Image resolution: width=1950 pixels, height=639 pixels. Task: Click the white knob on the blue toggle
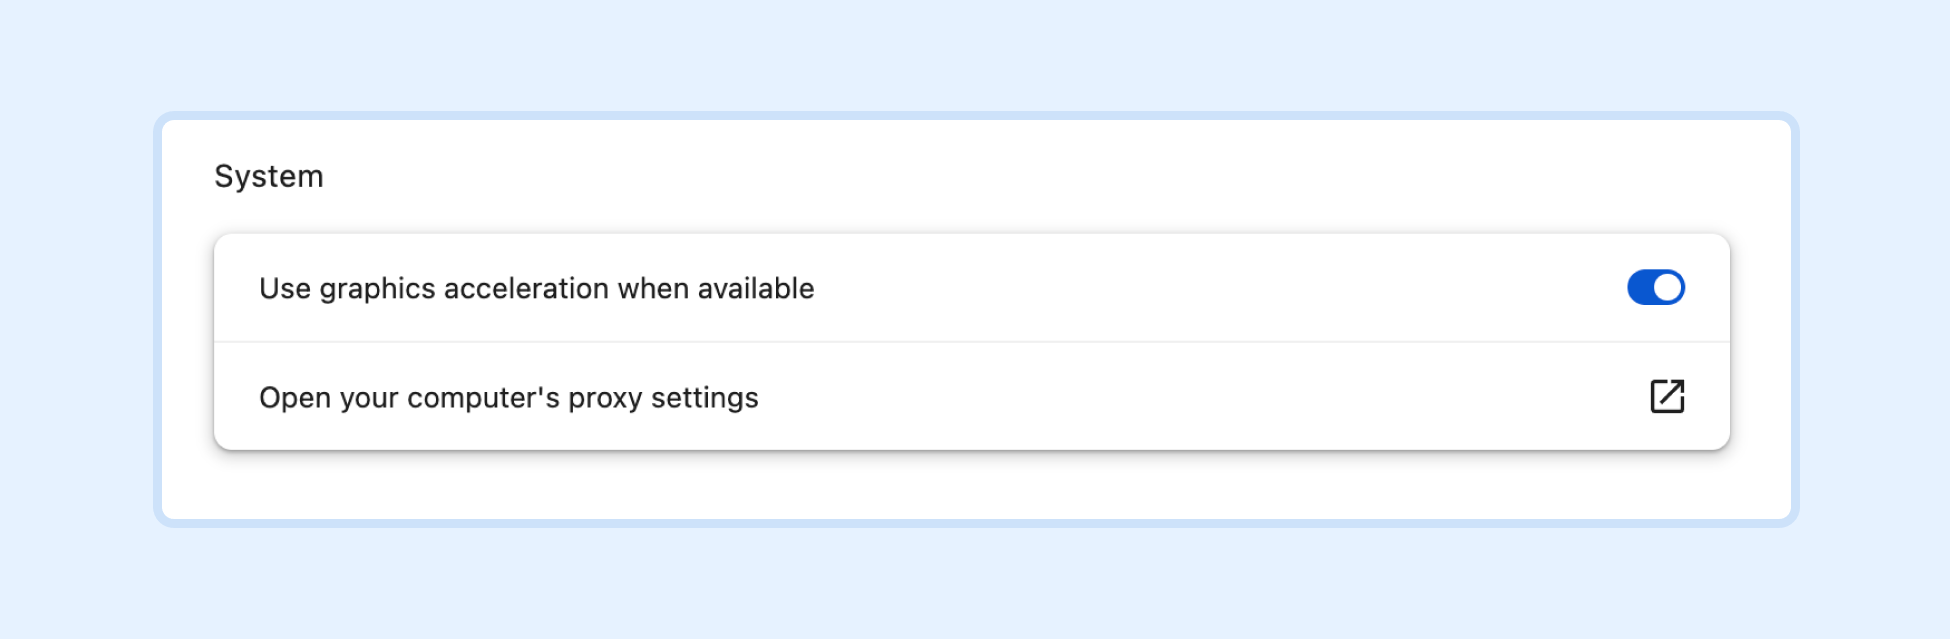1667,288
